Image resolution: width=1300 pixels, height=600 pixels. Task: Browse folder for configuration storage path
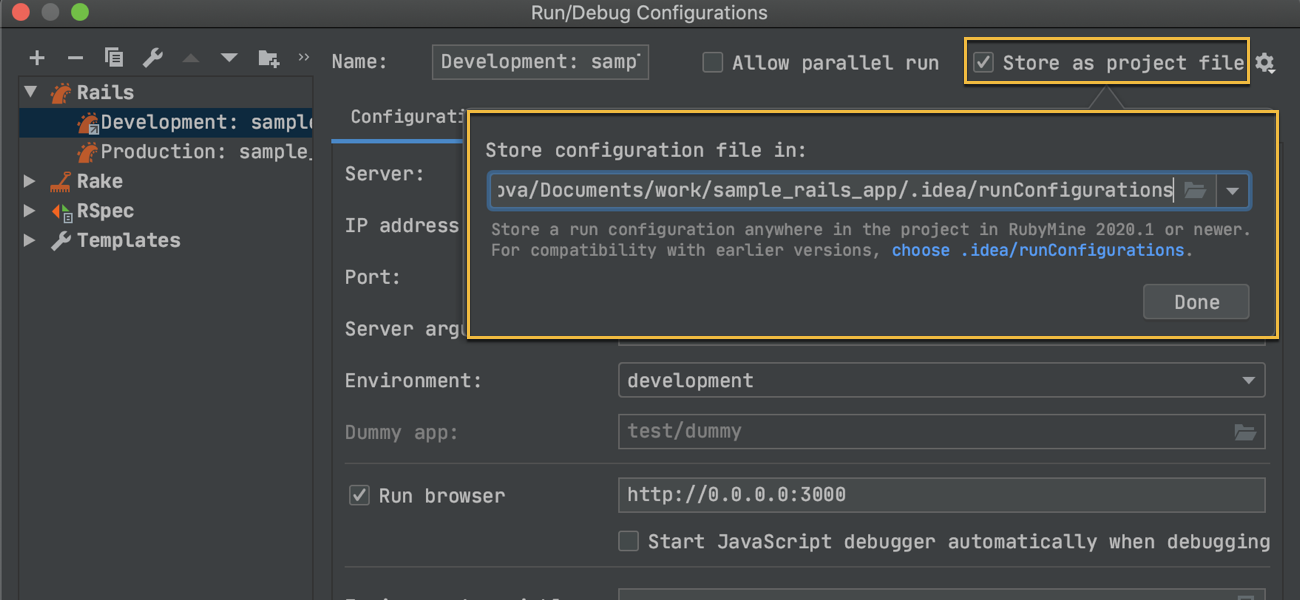(x=1195, y=190)
